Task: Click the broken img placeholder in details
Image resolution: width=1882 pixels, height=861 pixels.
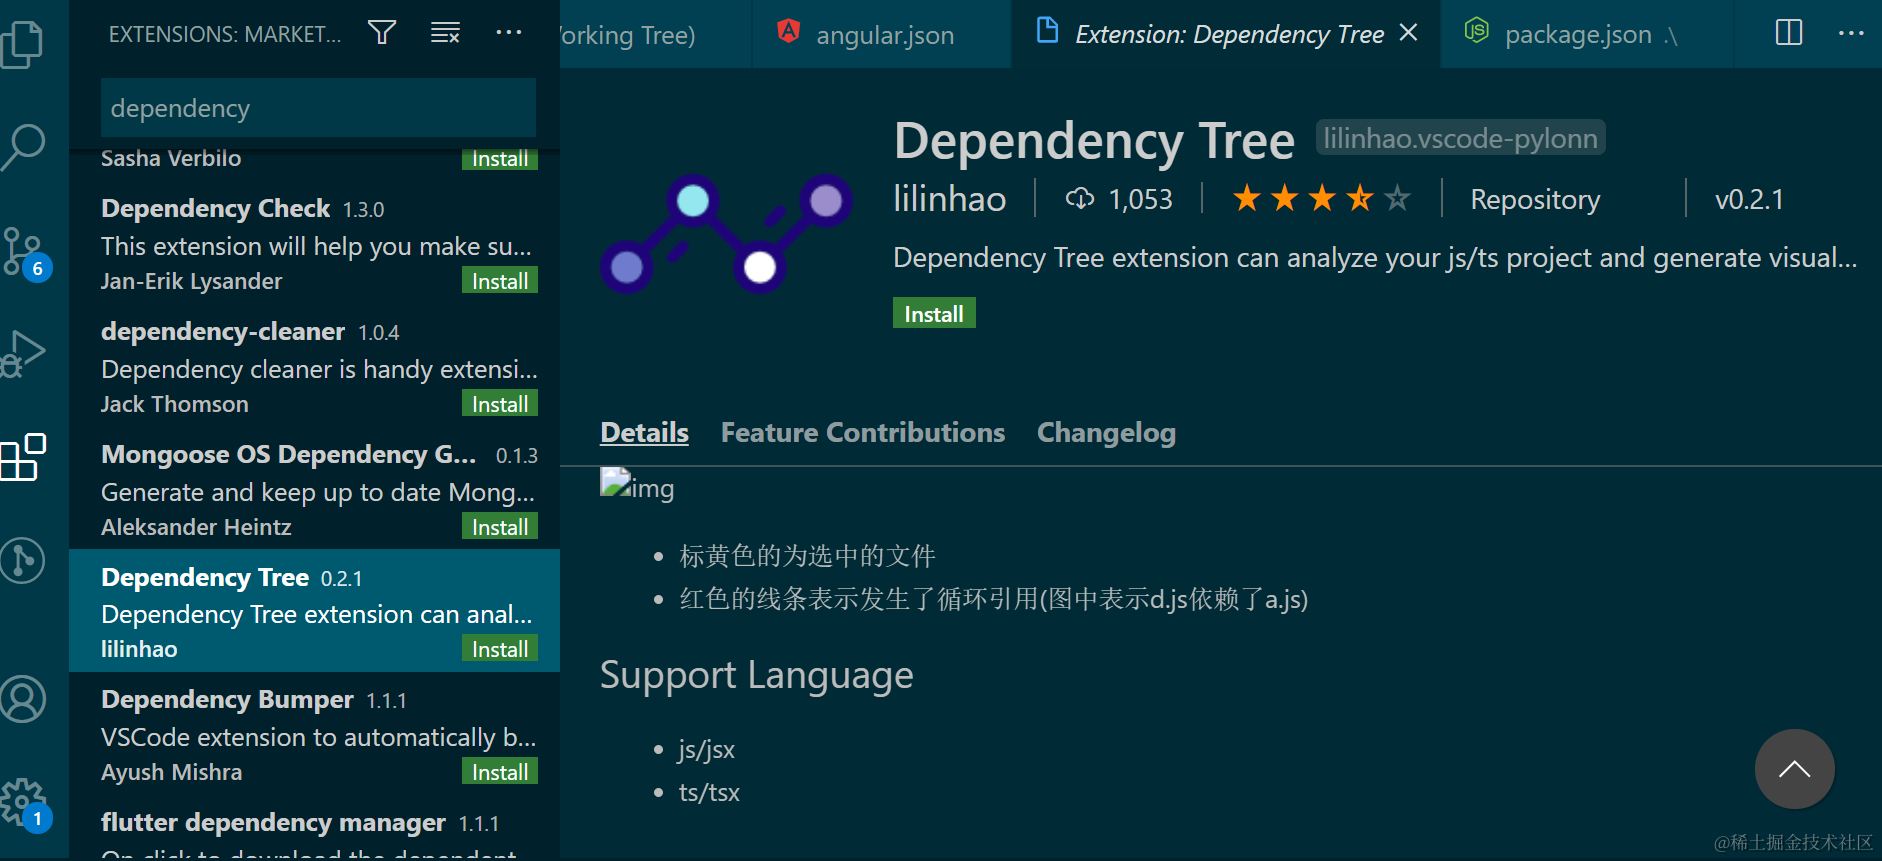Action: (x=637, y=487)
